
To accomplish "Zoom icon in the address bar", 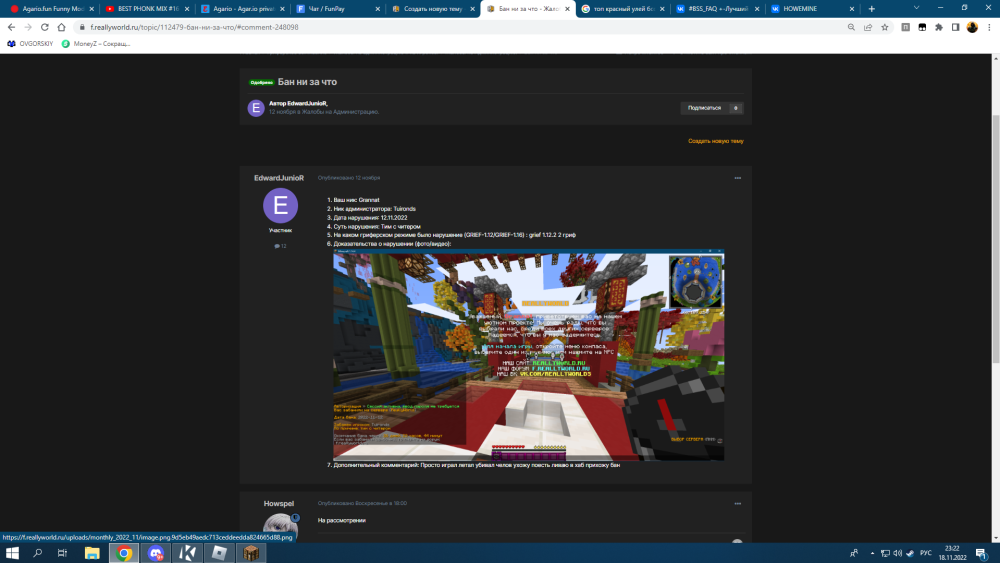I will coord(851,27).
